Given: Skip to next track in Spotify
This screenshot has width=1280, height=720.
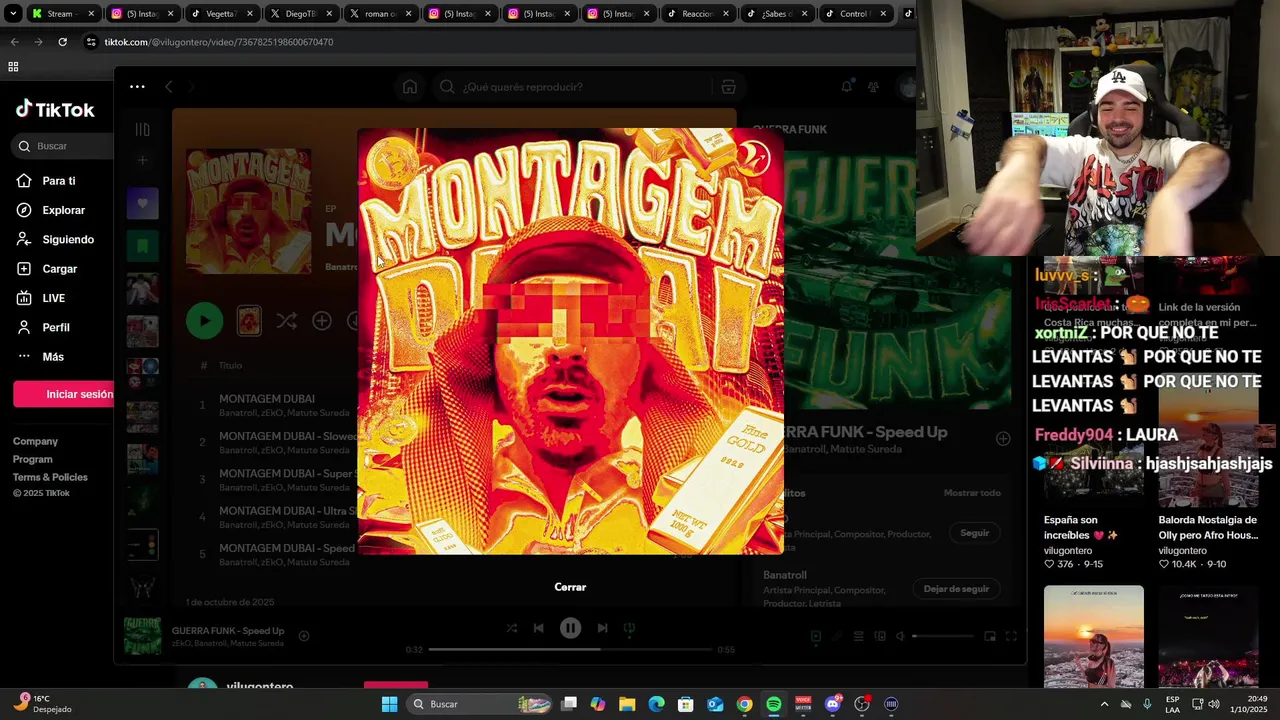Looking at the screenshot, I should click(x=602, y=628).
